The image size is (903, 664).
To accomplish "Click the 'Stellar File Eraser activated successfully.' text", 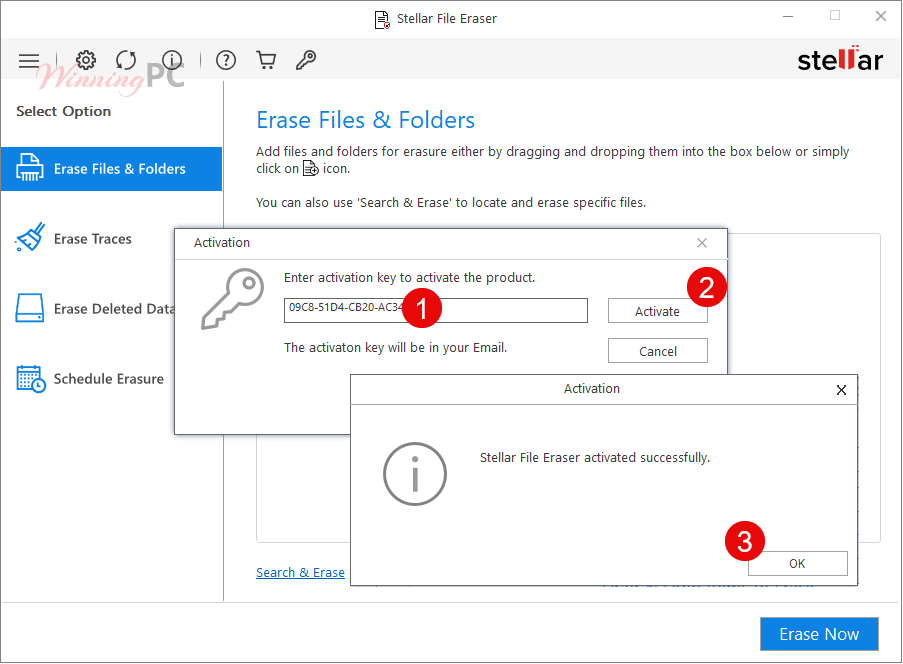I will pyautogui.click(x=595, y=458).
